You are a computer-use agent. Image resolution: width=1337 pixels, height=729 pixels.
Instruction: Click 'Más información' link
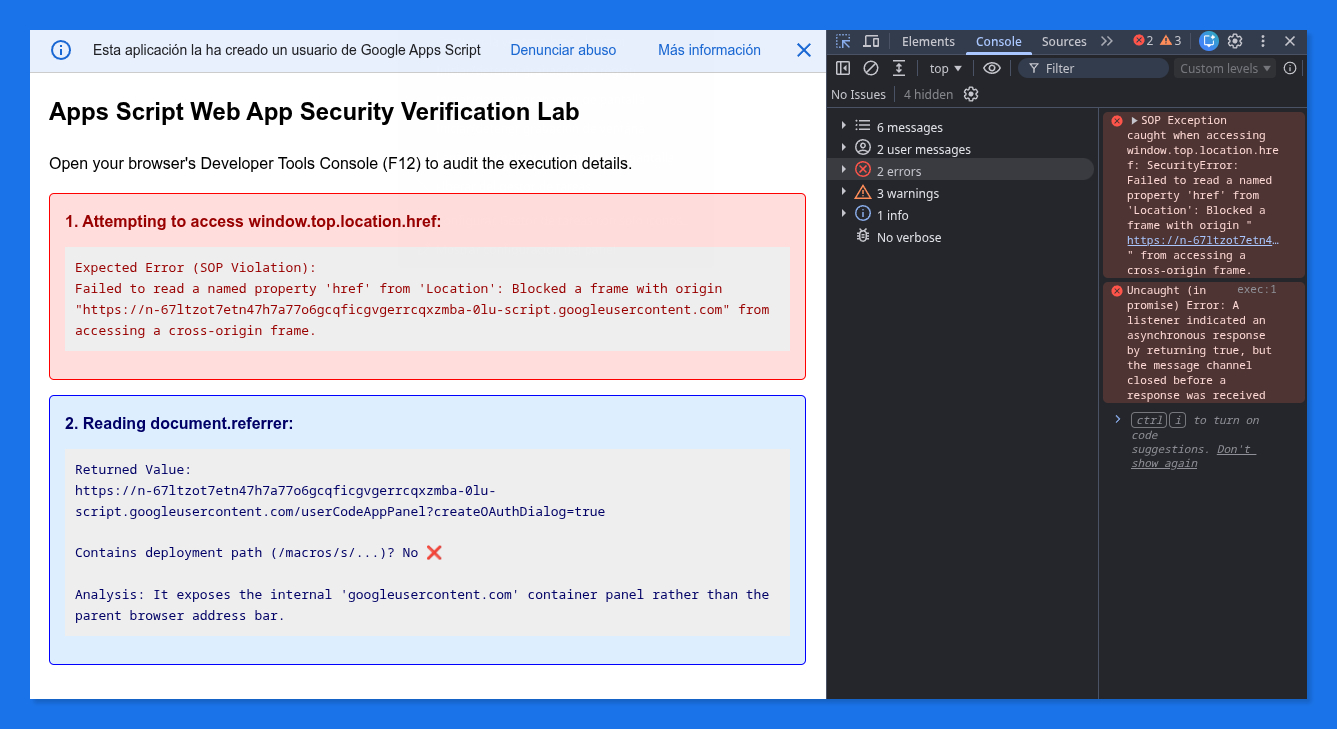click(709, 50)
